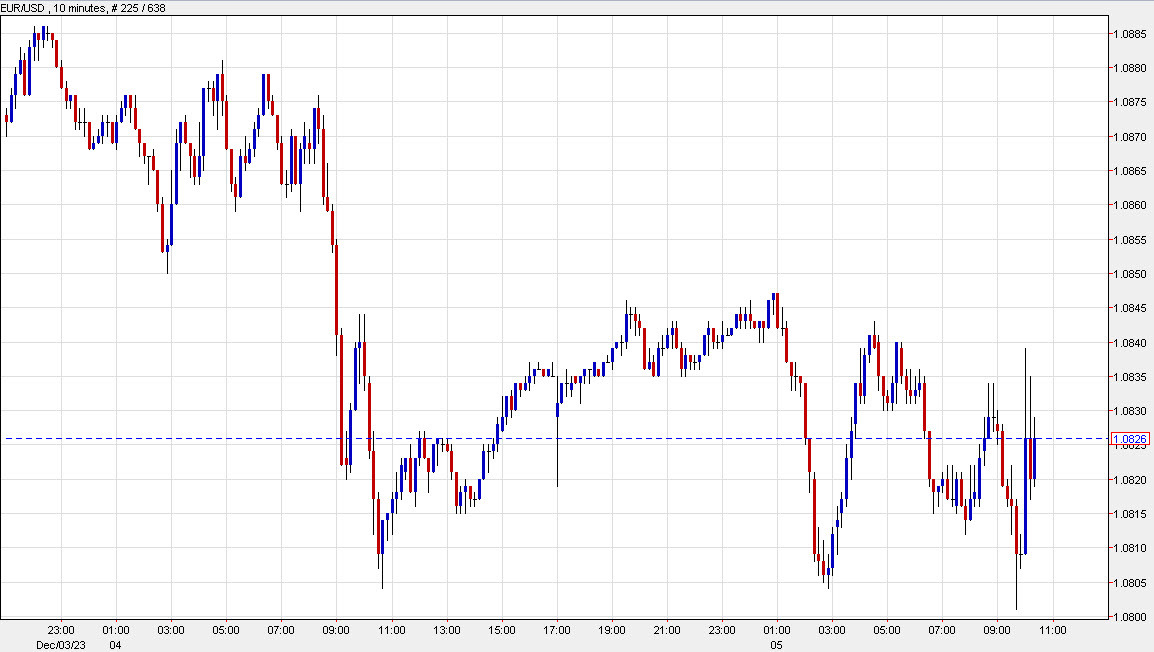
Task: Click the 1.0880 price axis label
Action: pos(1130,68)
